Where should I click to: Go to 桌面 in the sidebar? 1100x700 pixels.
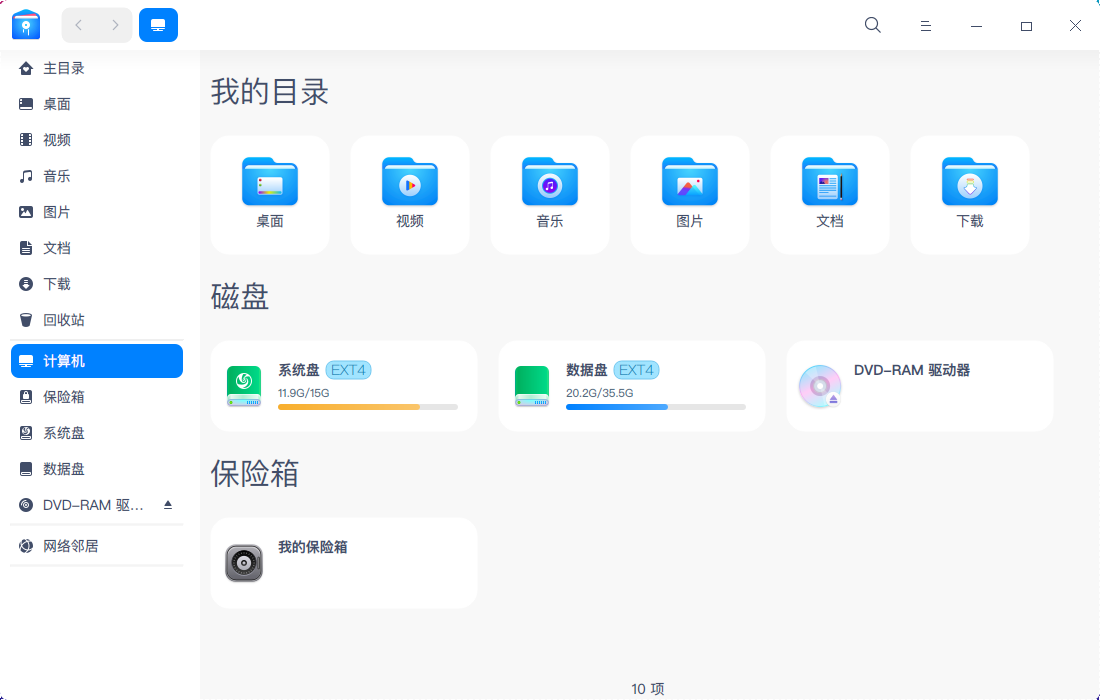click(97, 104)
